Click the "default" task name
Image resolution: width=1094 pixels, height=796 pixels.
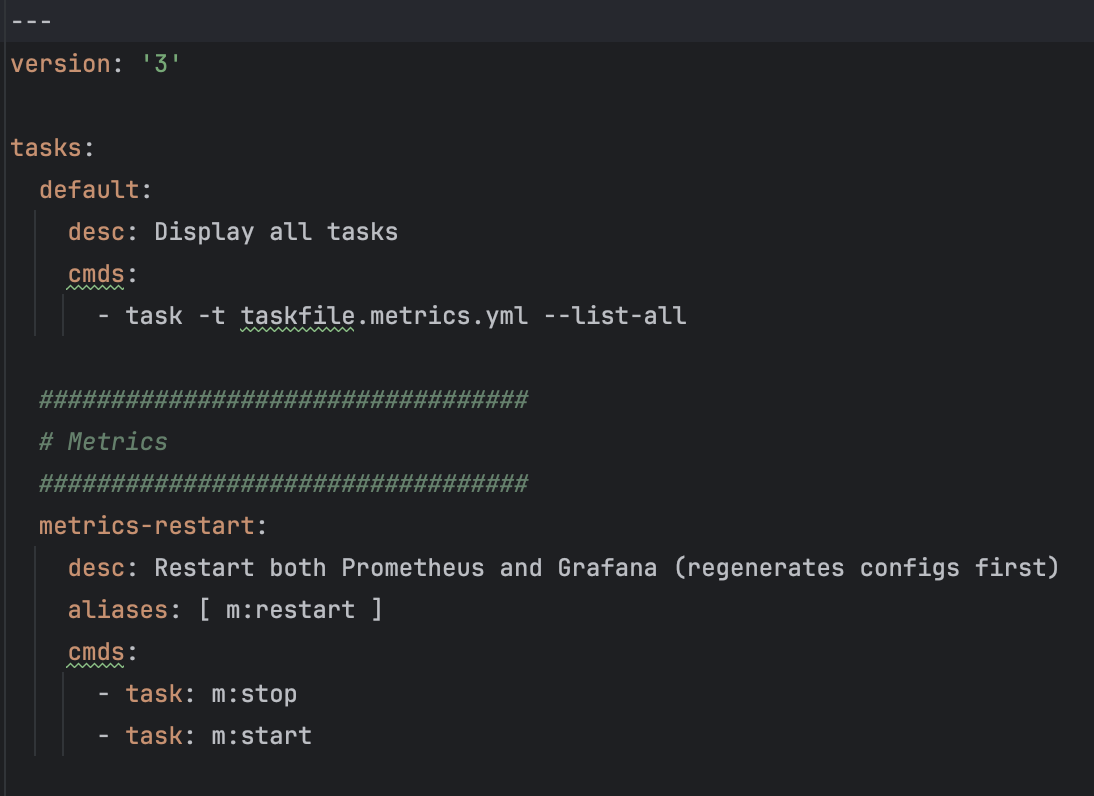coord(88,190)
